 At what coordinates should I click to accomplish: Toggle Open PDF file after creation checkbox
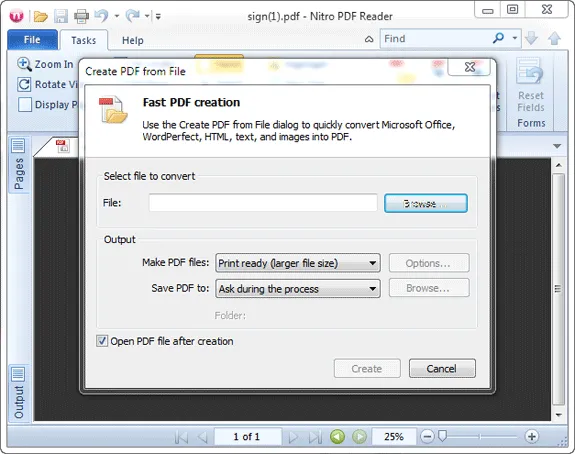point(102,341)
